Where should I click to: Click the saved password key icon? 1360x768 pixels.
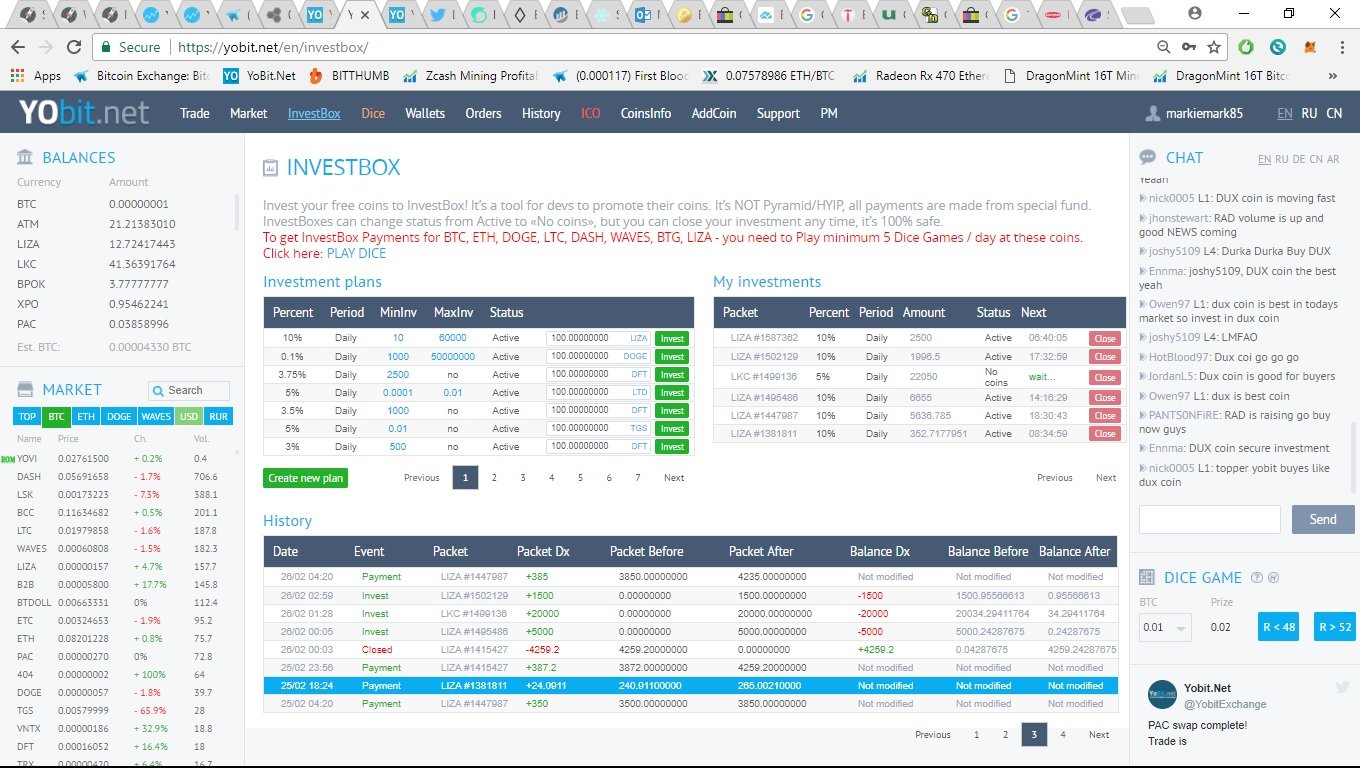pyautogui.click(x=1189, y=47)
